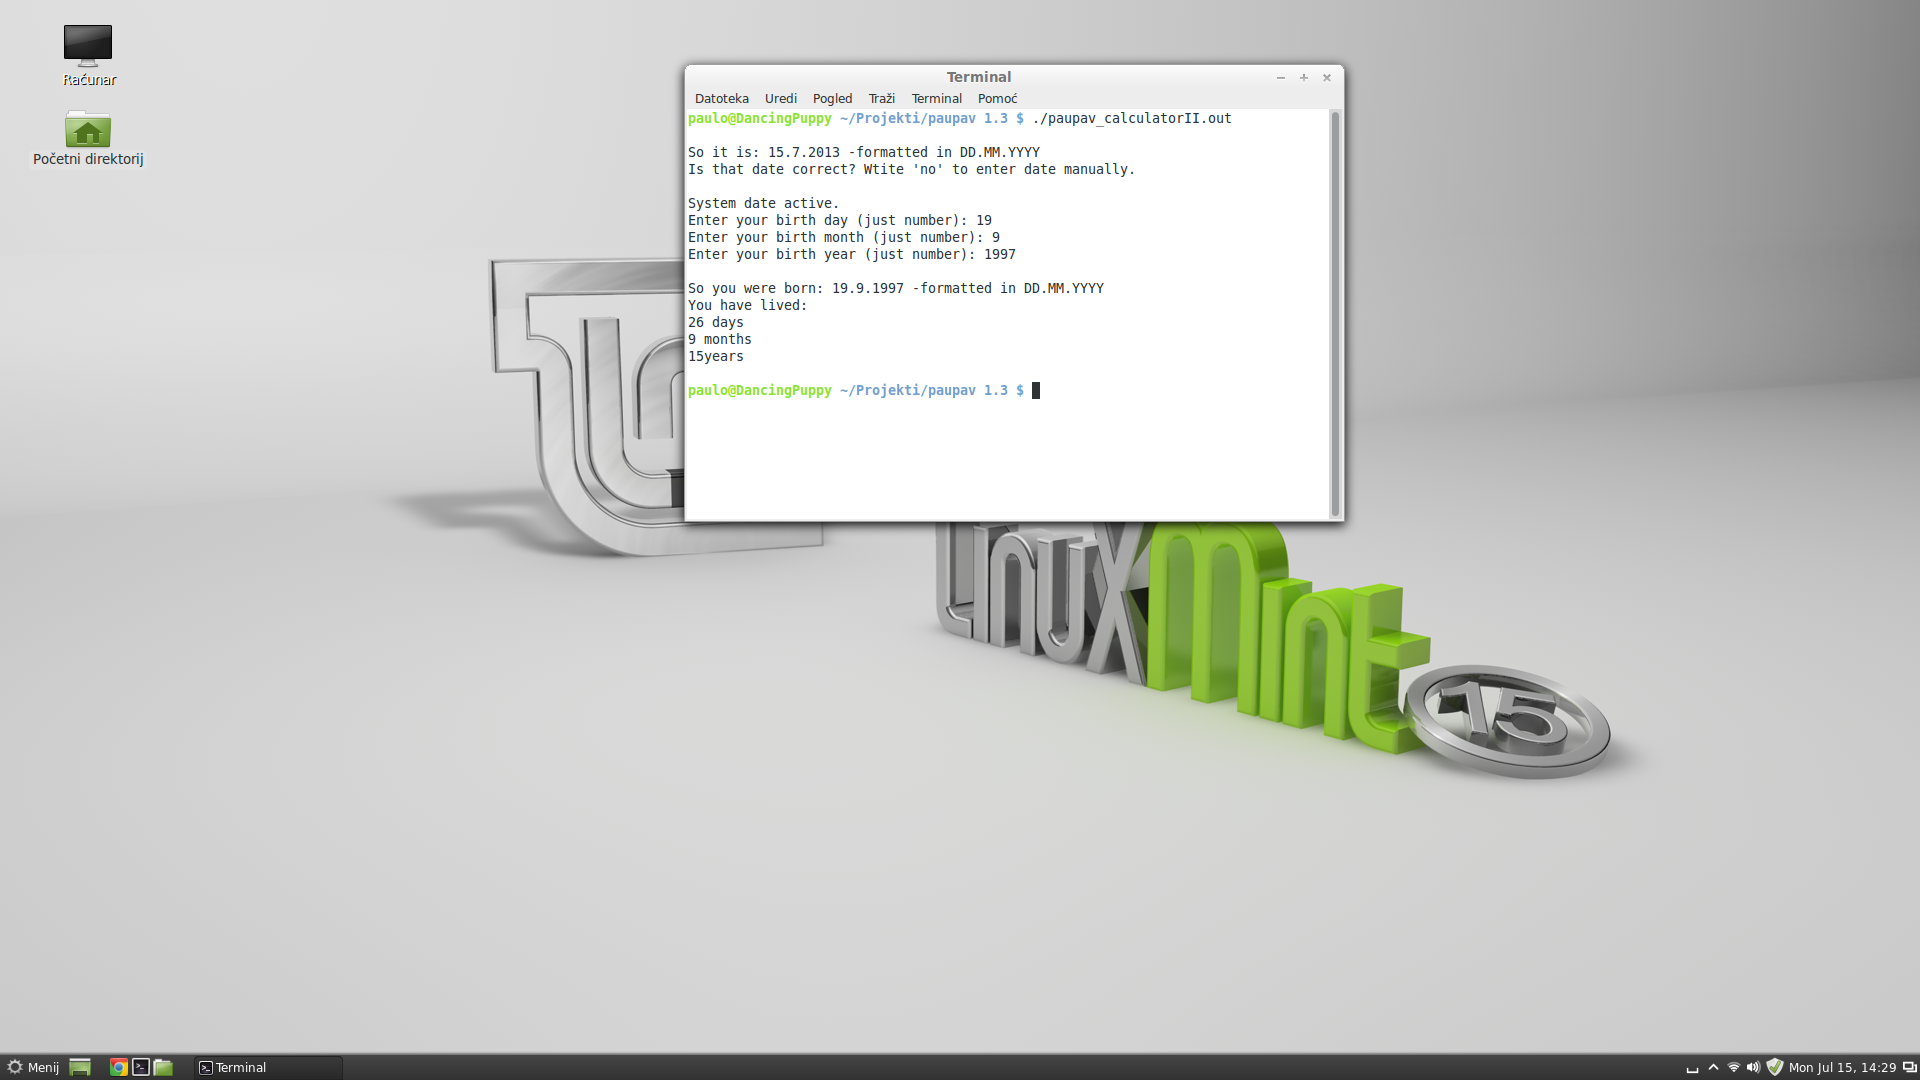Click the terminal cursor at the prompt
This screenshot has height=1080, width=1920.
tap(1036, 390)
